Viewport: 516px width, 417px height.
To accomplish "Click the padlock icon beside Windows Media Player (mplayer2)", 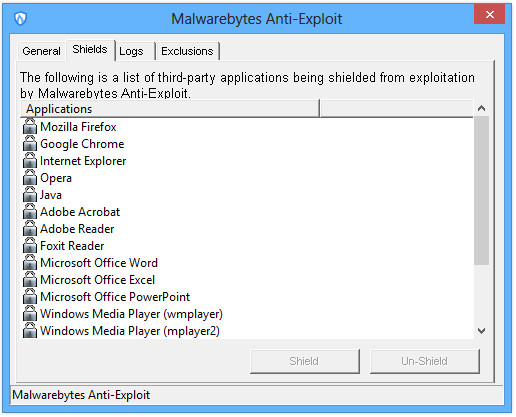I will [30, 331].
